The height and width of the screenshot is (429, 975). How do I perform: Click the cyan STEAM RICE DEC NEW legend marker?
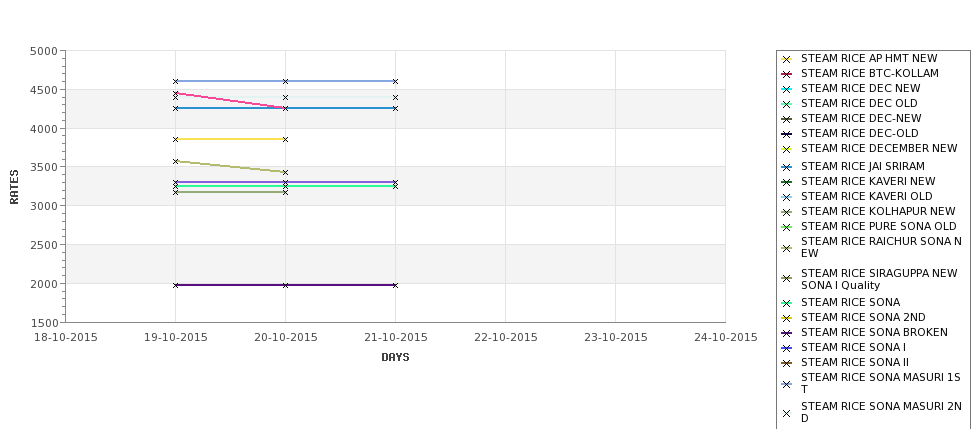(x=786, y=89)
